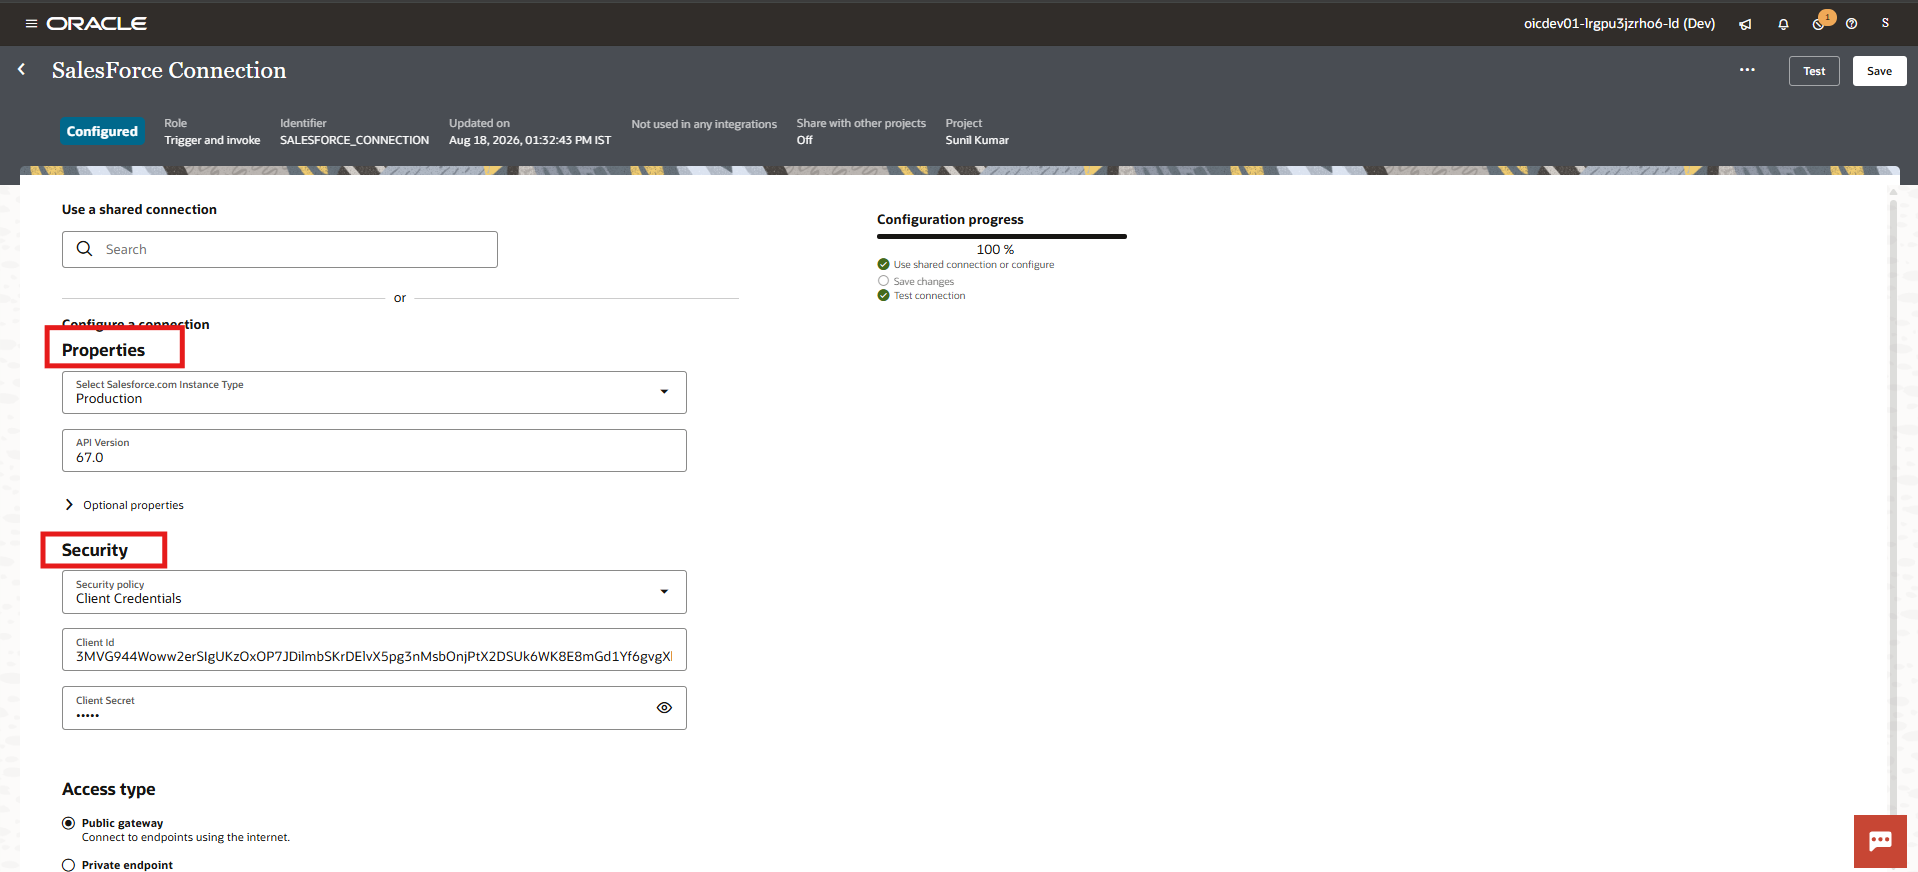1918x872 pixels.
Task: Go back using the left chevron
Action: (21, 69)
